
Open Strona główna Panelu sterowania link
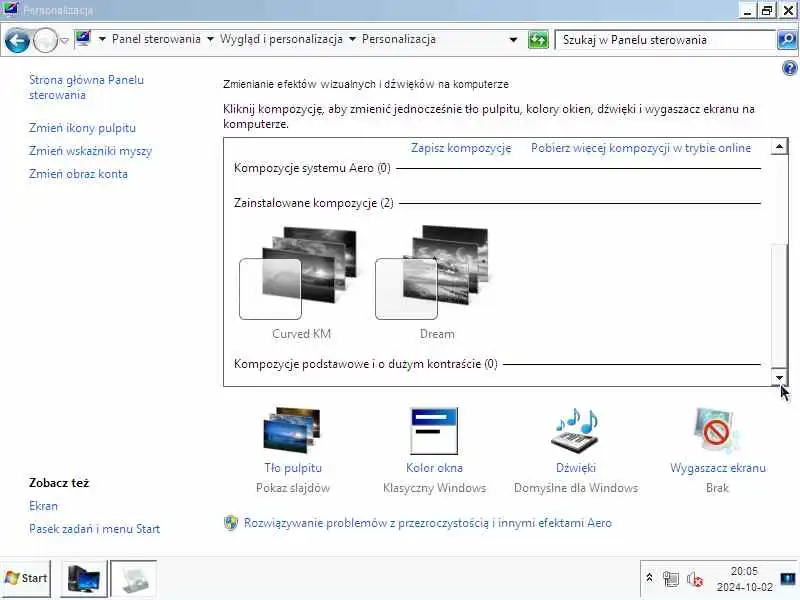[x=86, y=87]
